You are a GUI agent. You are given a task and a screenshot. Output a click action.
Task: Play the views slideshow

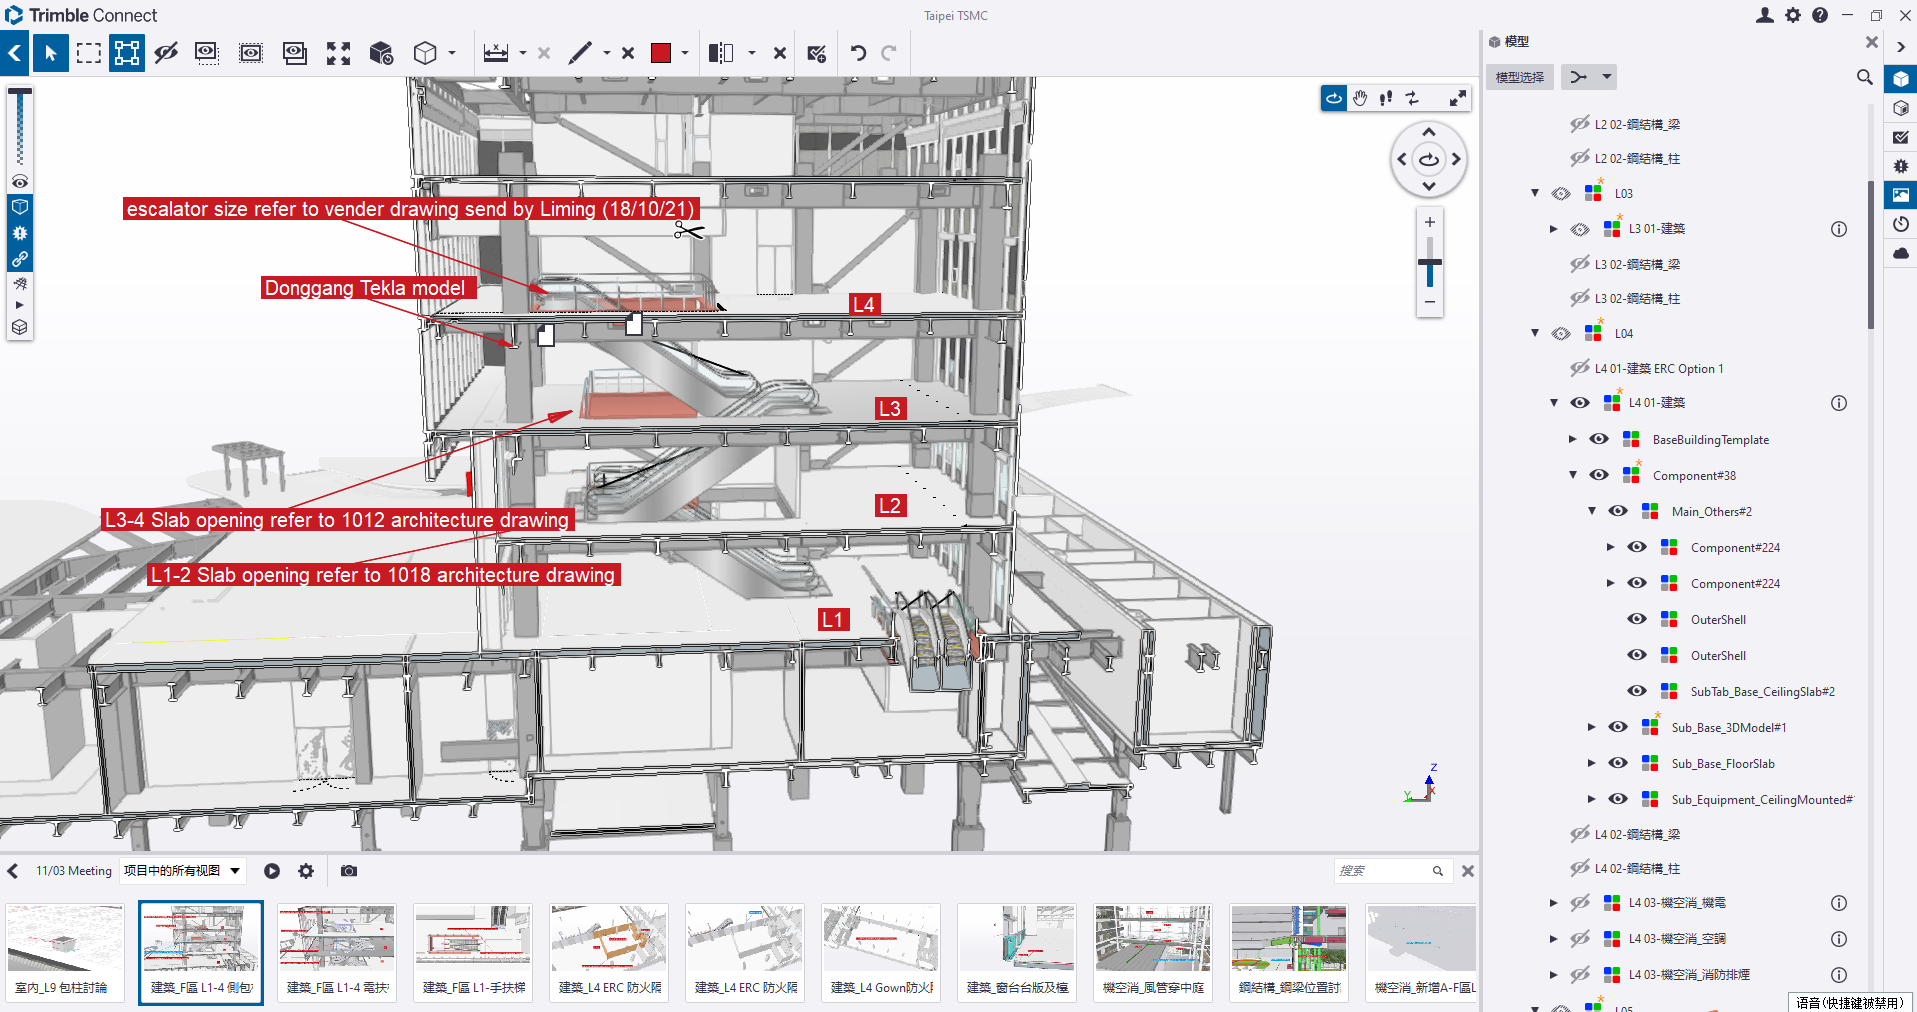click(x=272, y=871)
